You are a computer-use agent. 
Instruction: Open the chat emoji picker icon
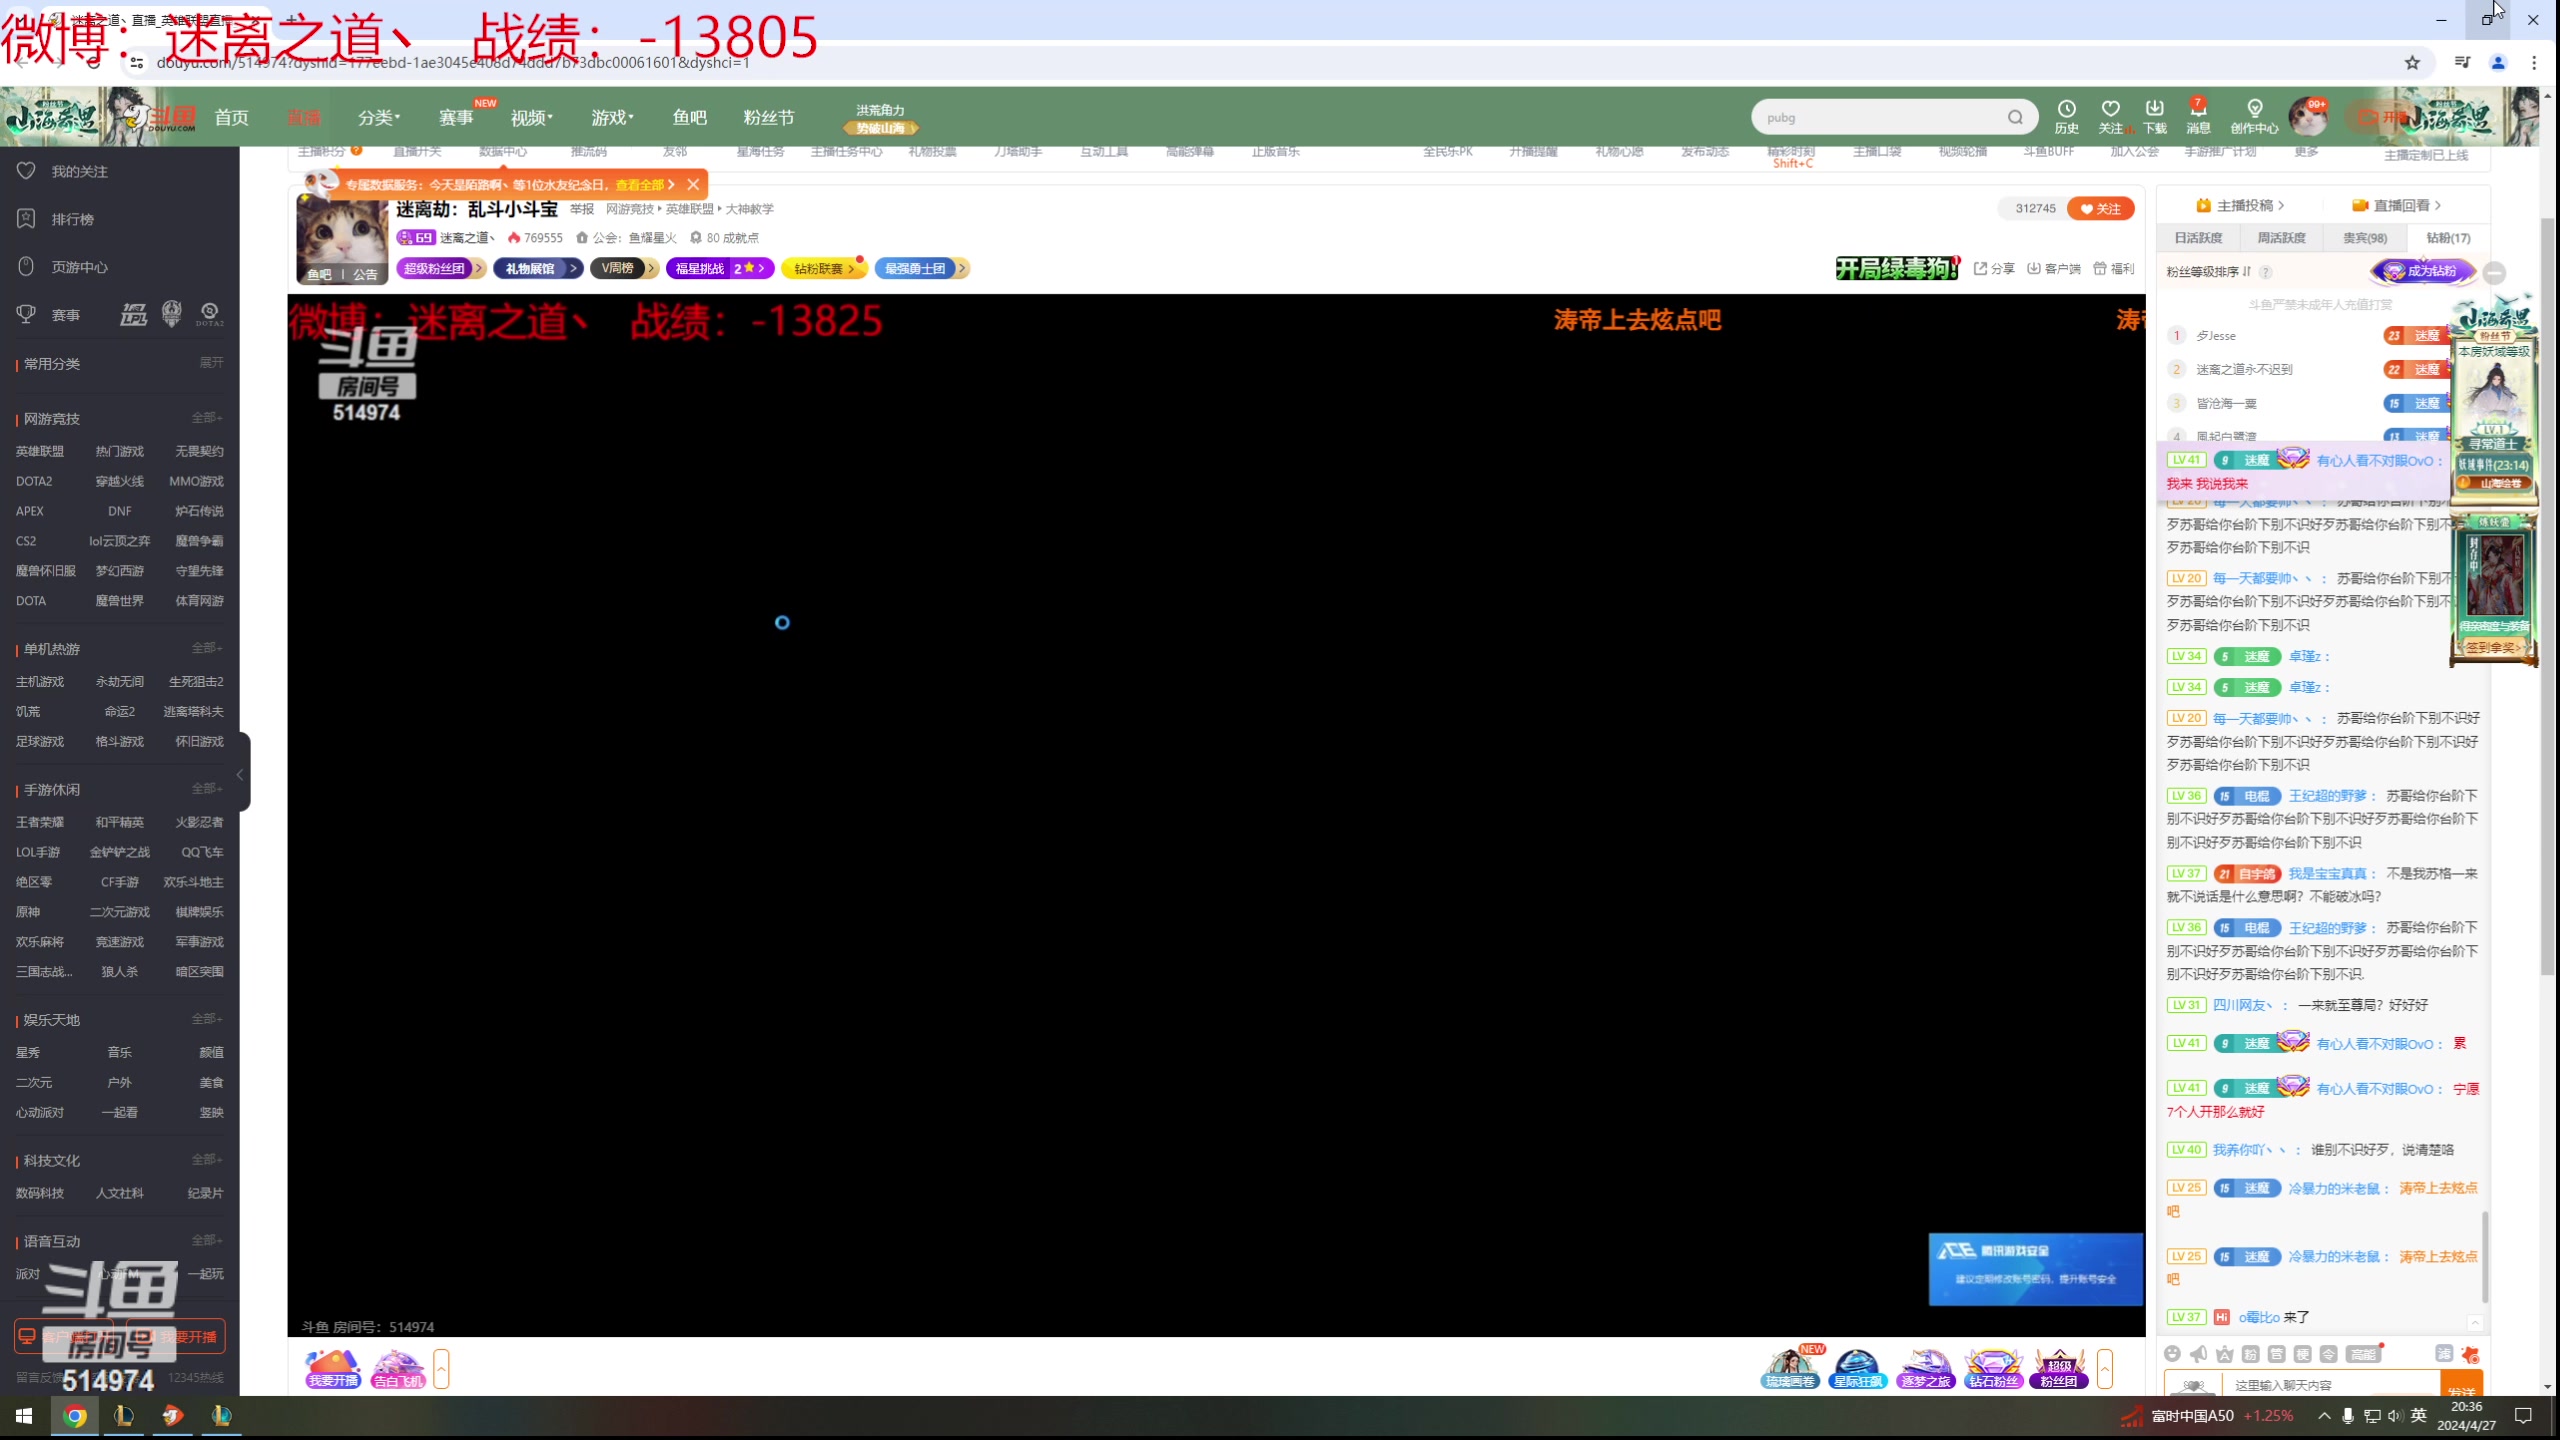tap(2172, 1354)
